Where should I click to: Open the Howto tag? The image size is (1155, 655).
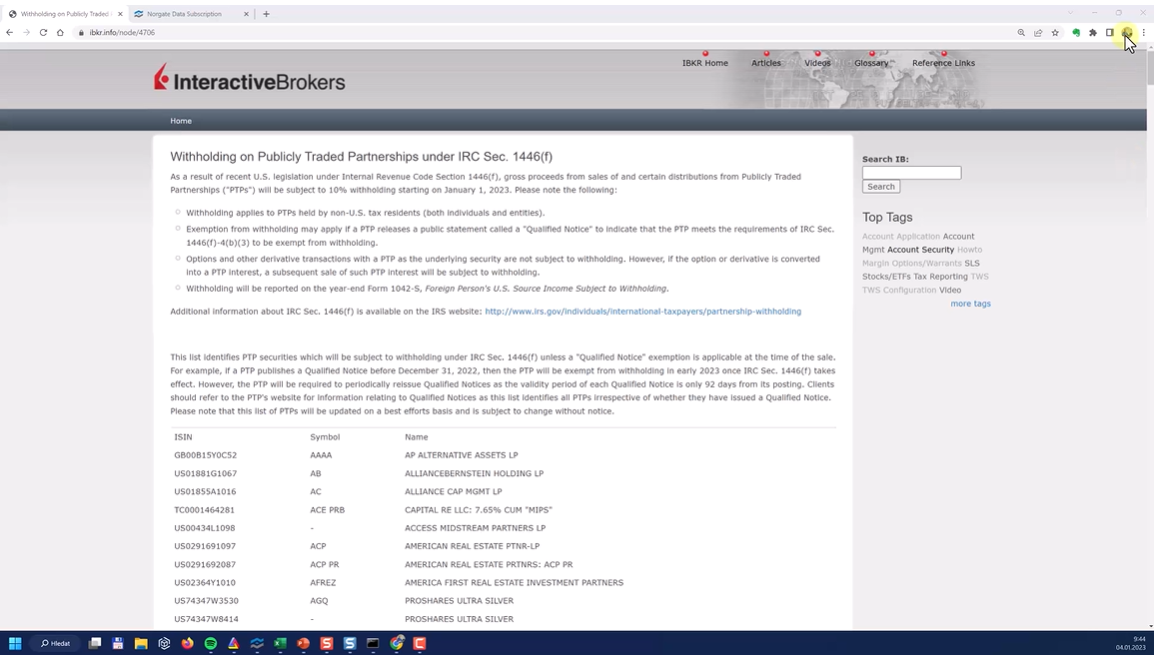pos(969,250)
